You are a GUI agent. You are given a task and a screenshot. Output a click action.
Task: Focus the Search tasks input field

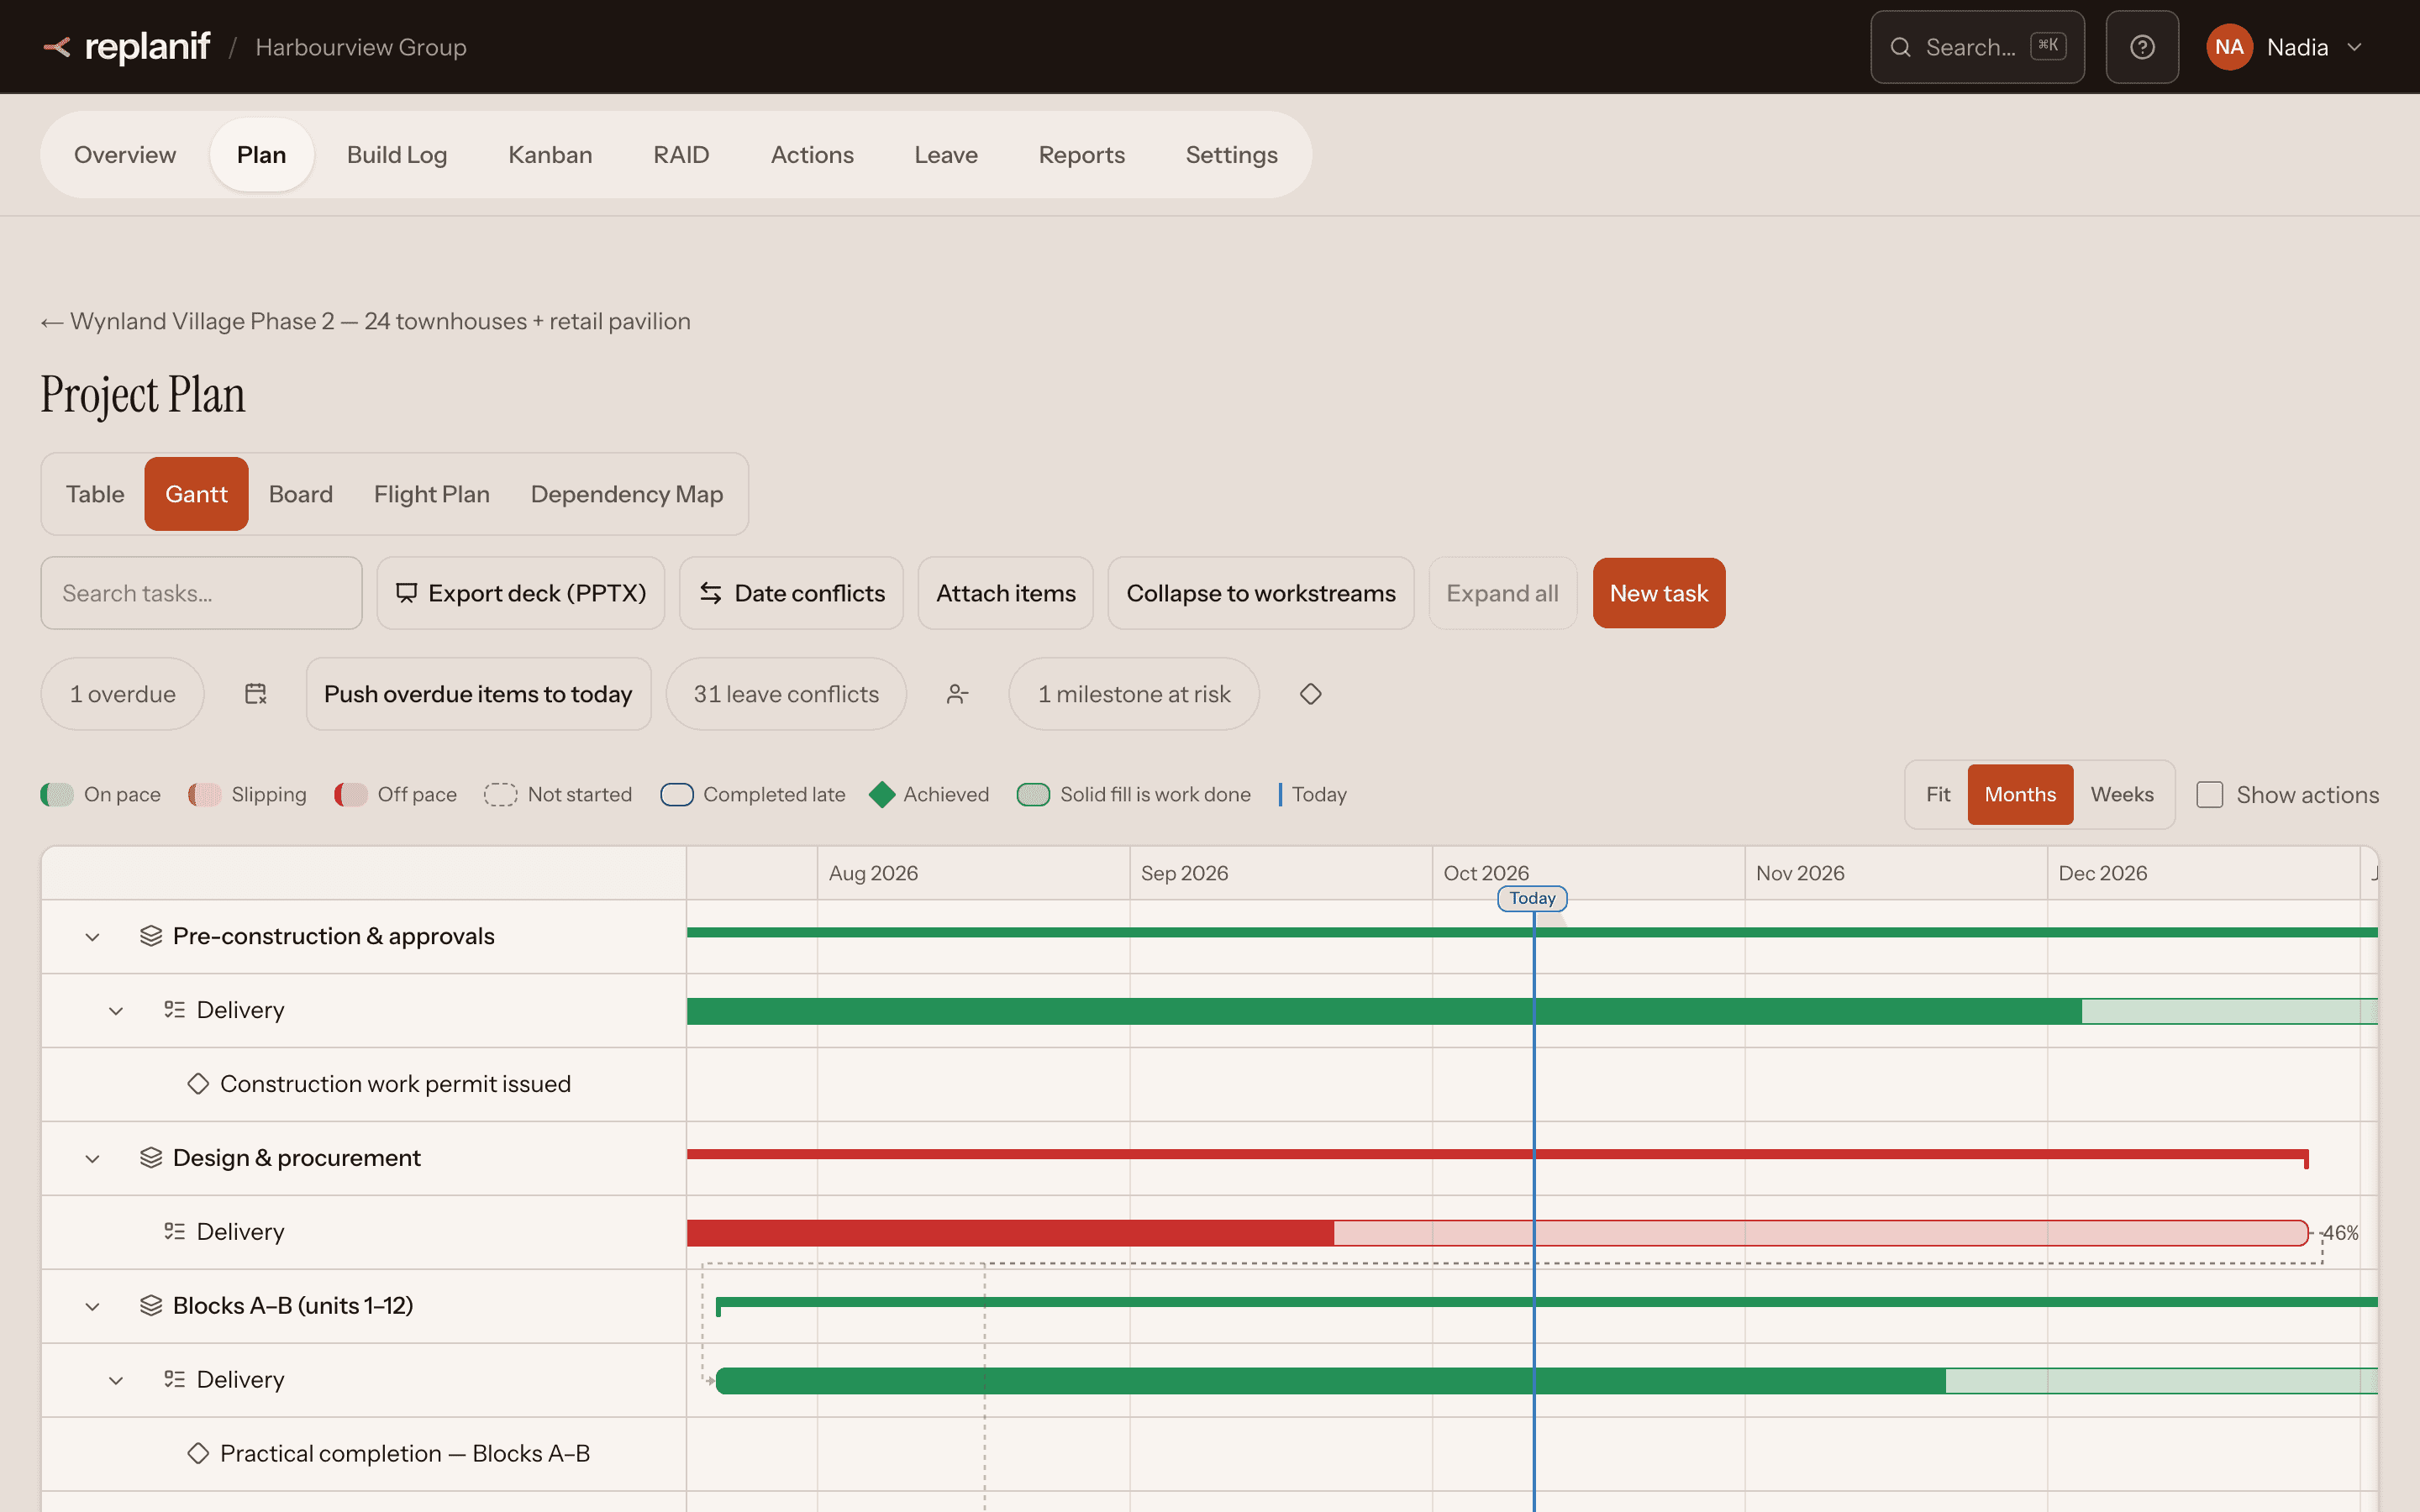pyautogui.click(x=201, y=593)
